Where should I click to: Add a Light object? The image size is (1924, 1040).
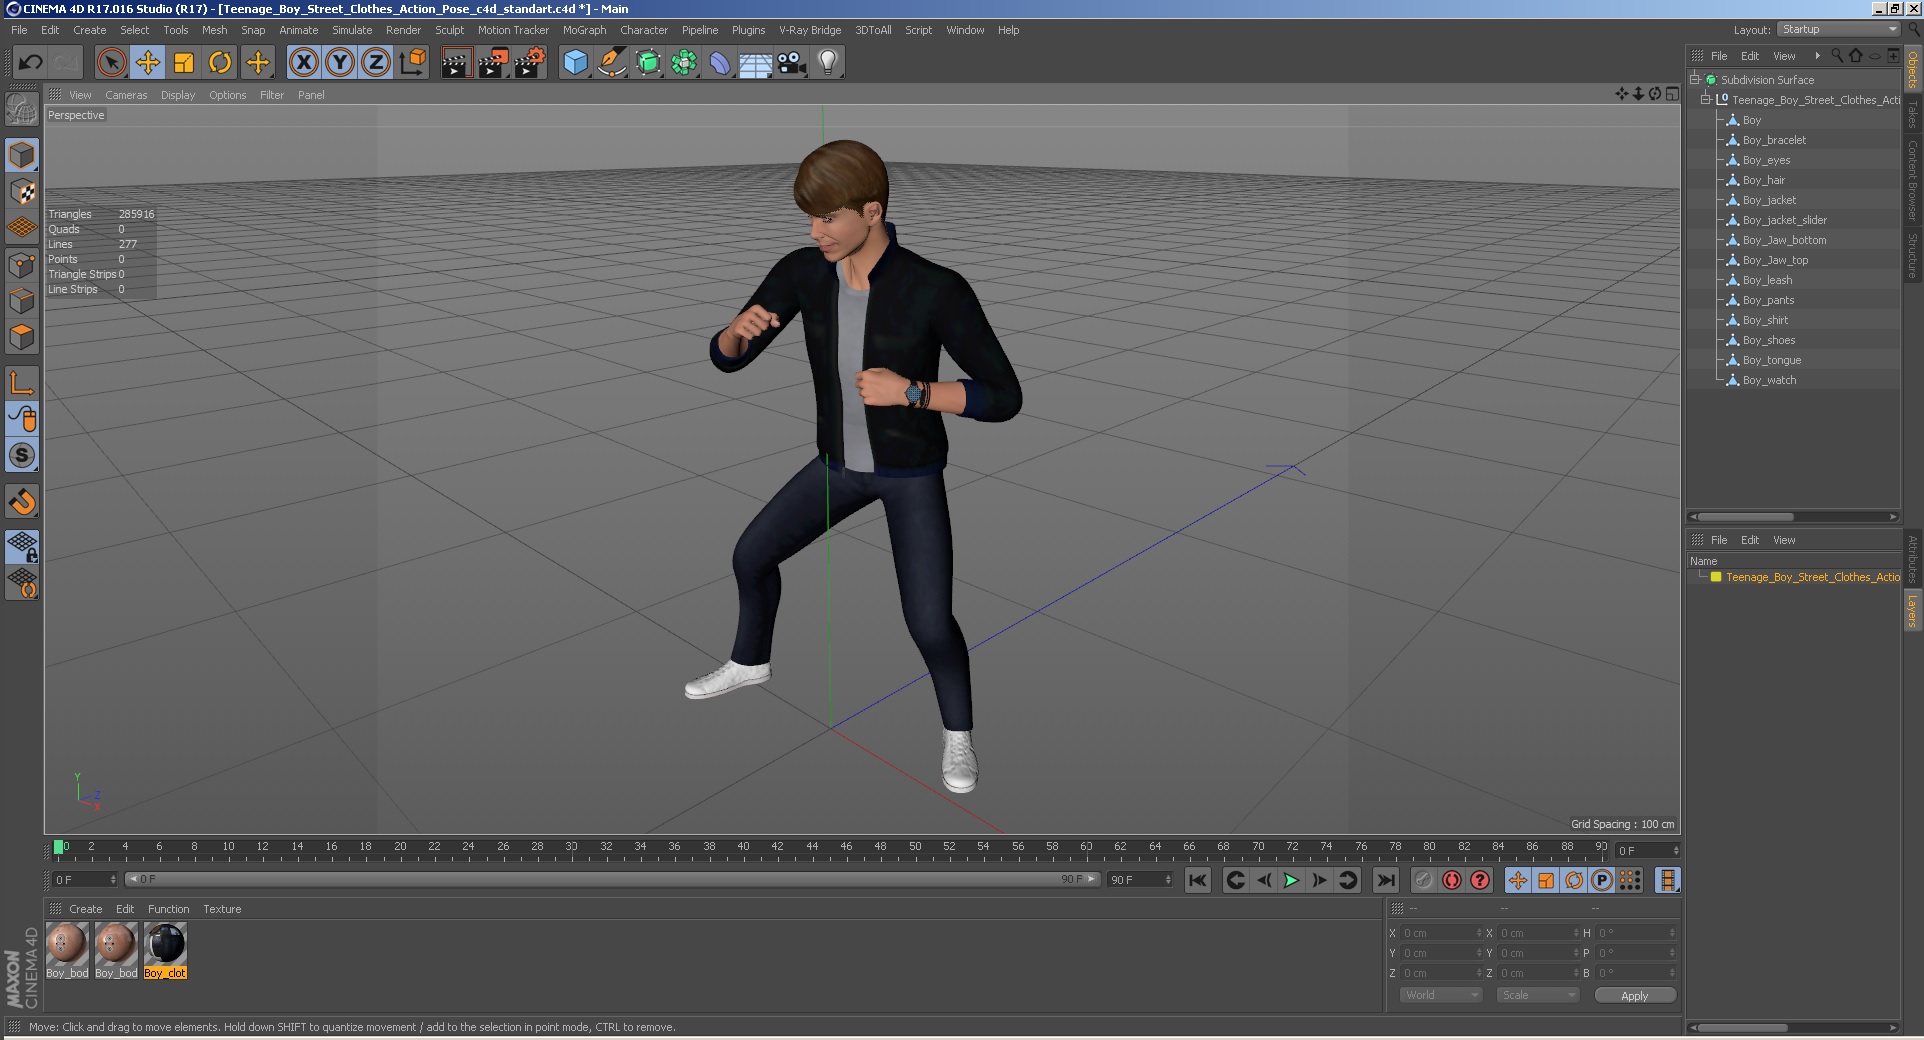[828, 63]
